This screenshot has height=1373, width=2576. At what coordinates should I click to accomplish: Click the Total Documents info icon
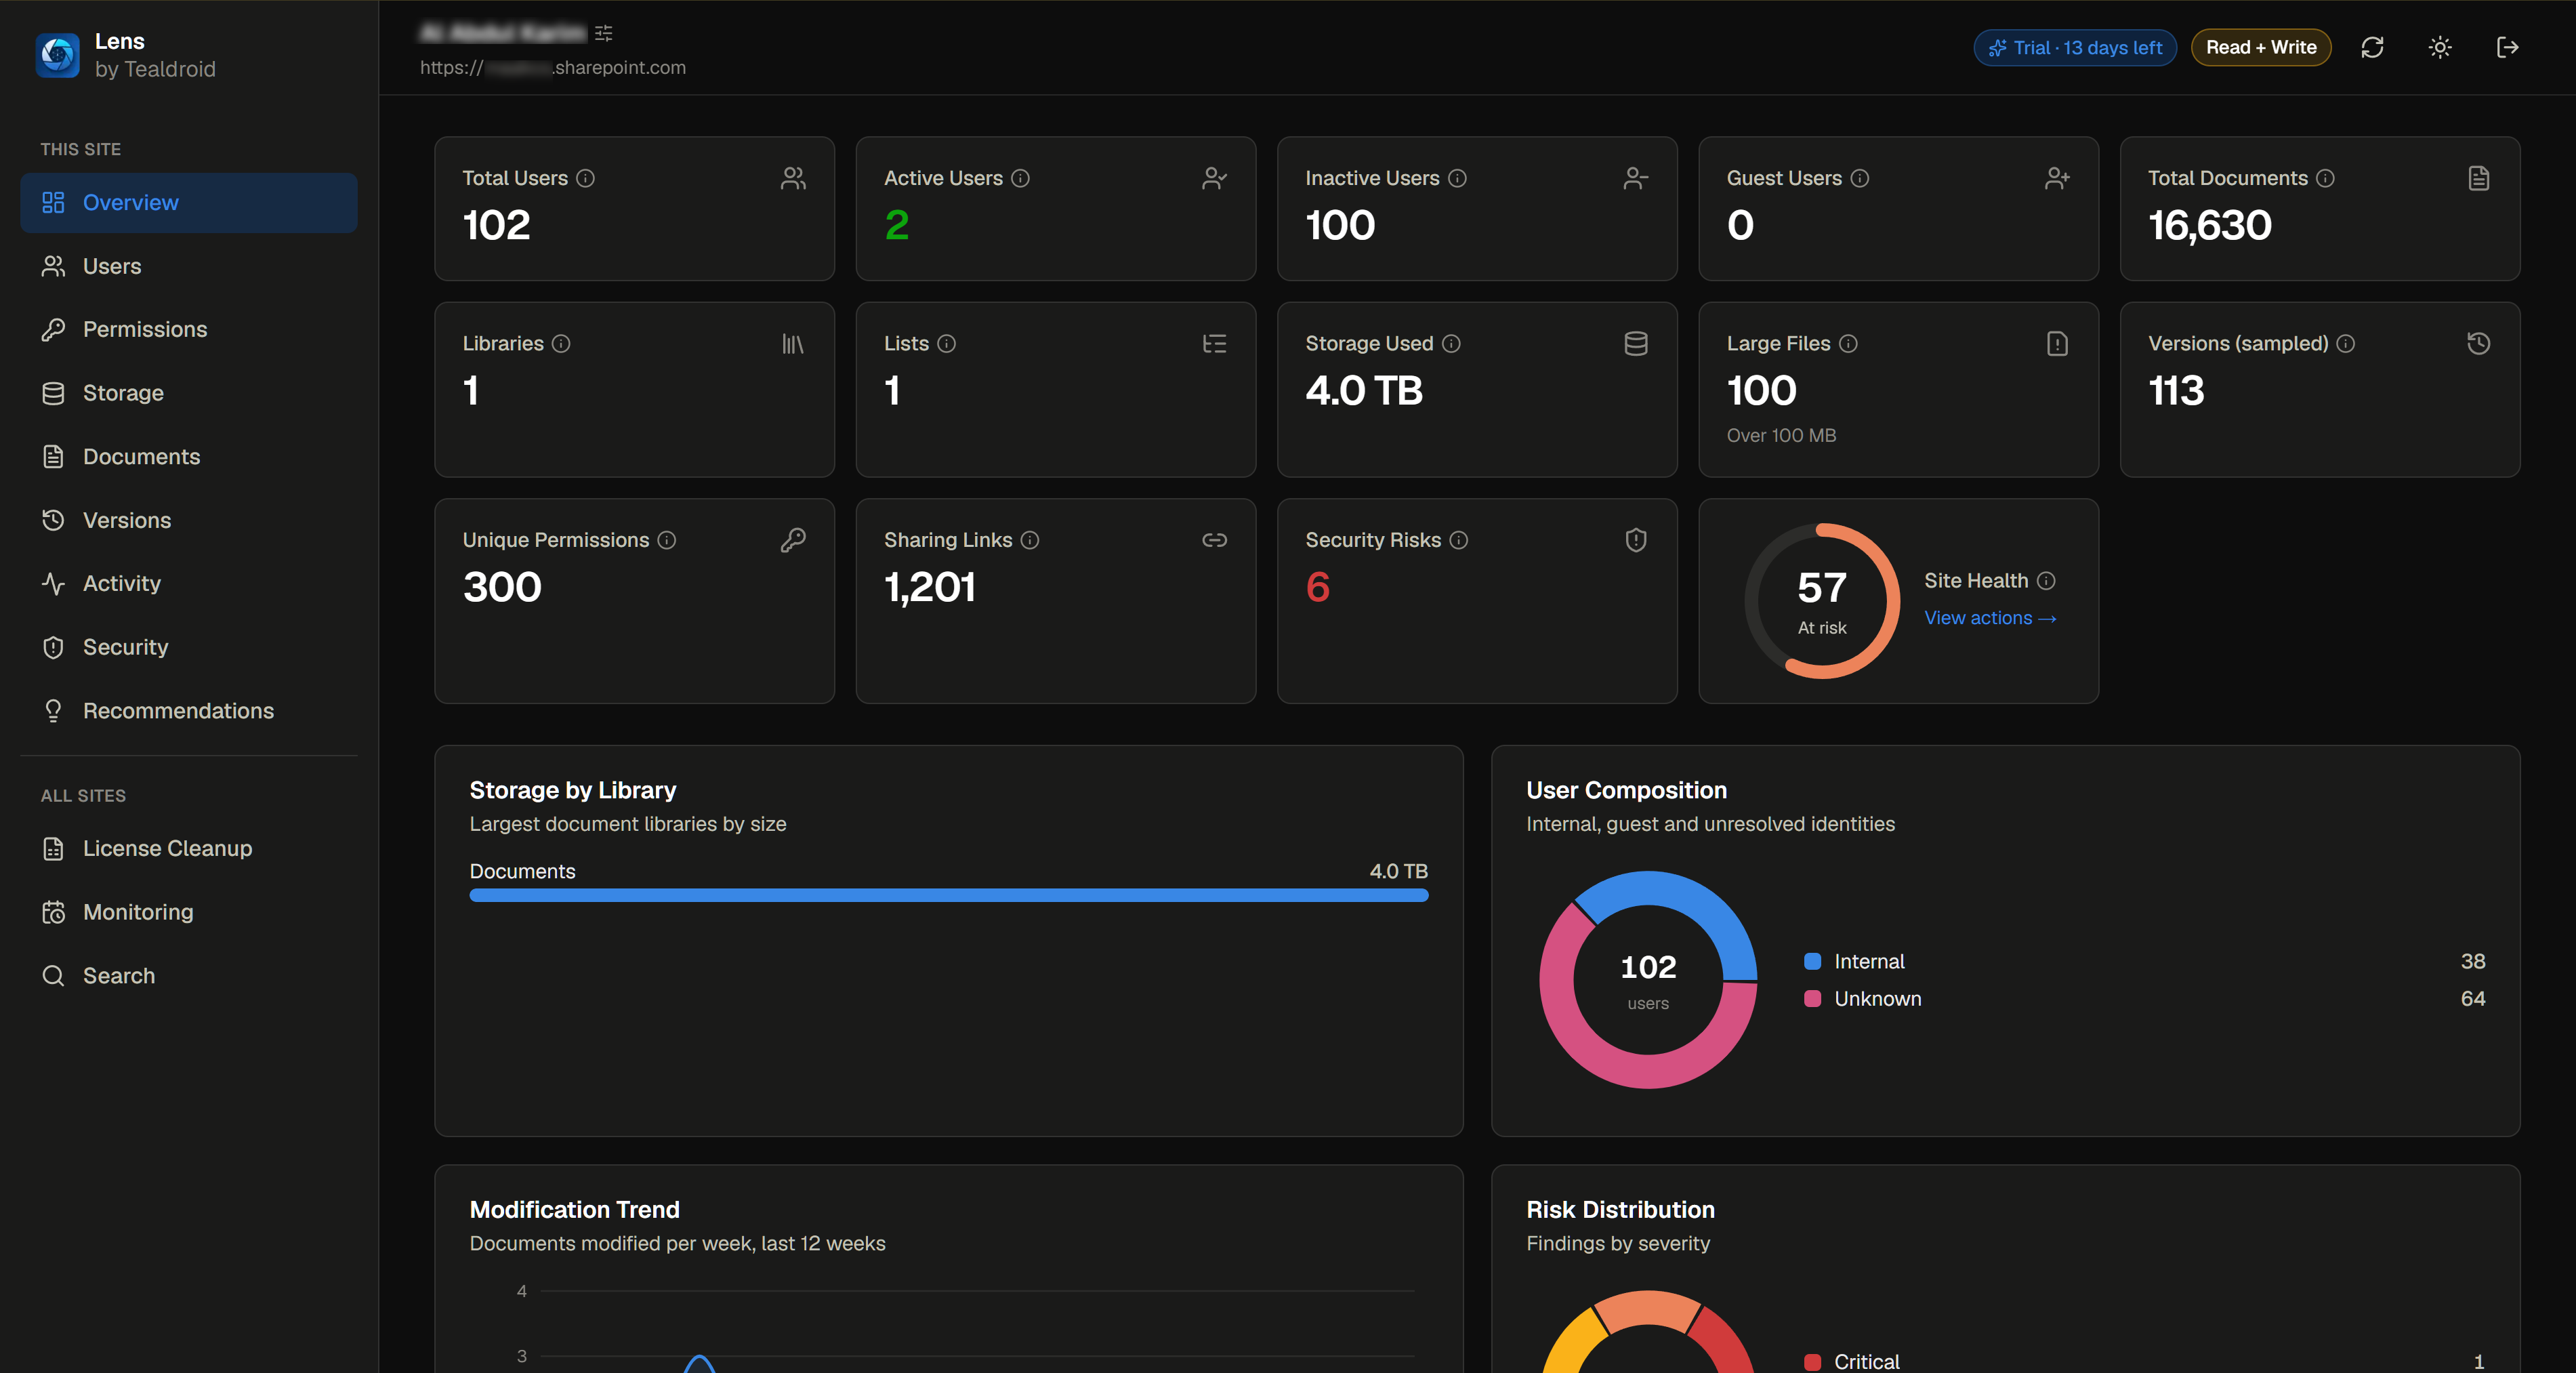(x=2325, y=178)
